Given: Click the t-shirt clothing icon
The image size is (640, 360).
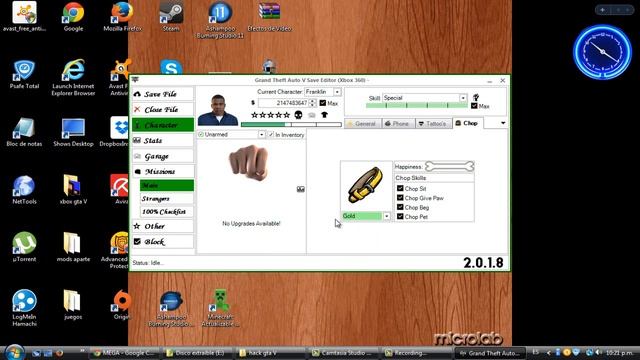Looking at the screenshot, I should 324,115.
